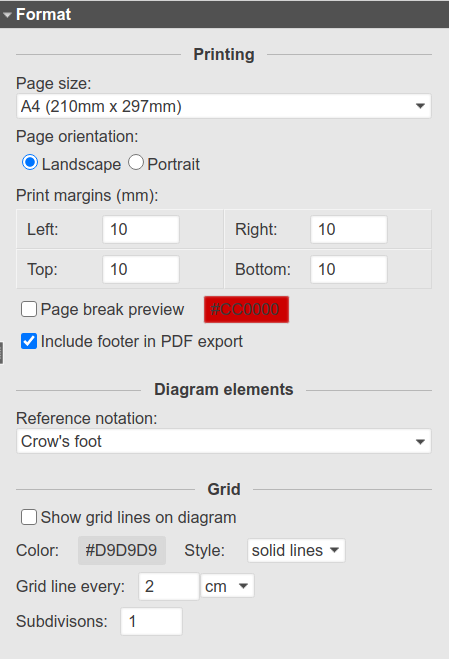Open the #CC0000 page break color swatch
Viewport: 449px width, 659px height.
pos(246,309)
